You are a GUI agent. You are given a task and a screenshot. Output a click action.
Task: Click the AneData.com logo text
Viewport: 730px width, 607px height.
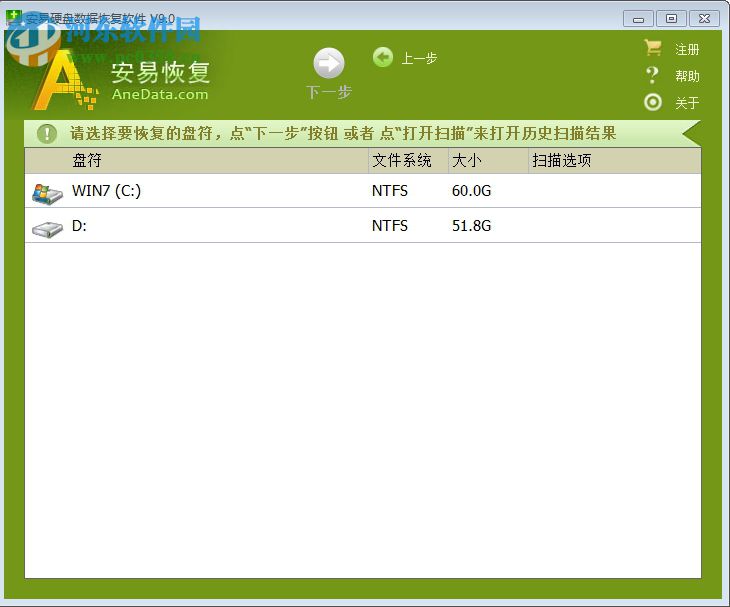tap(160, 94)
